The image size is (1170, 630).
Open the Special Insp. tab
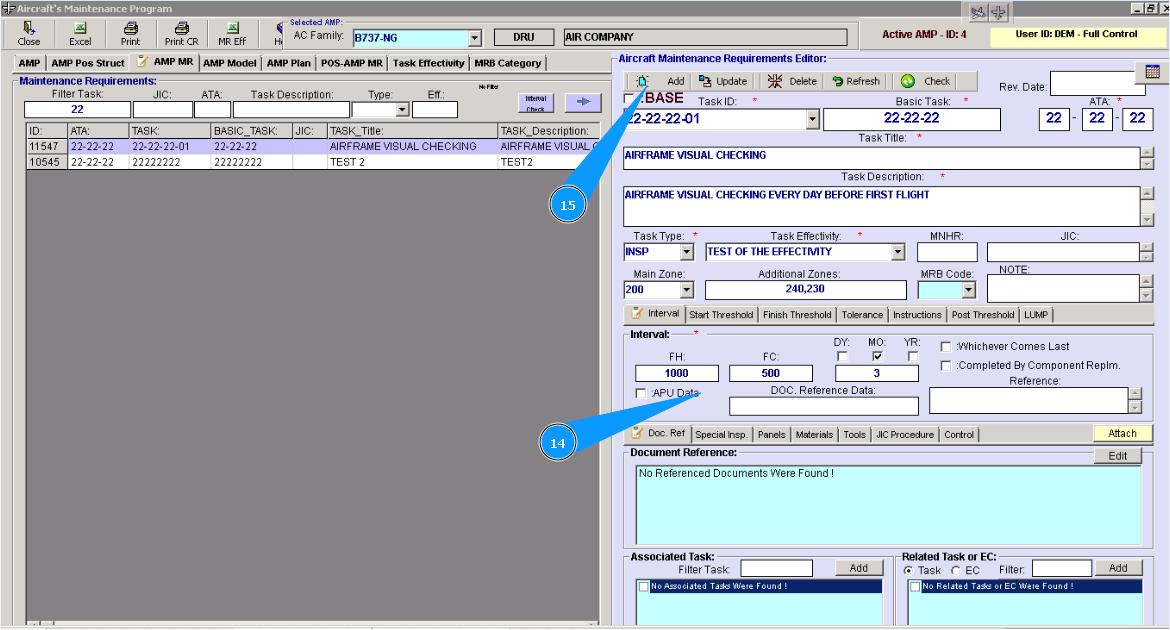pos(721,434)
